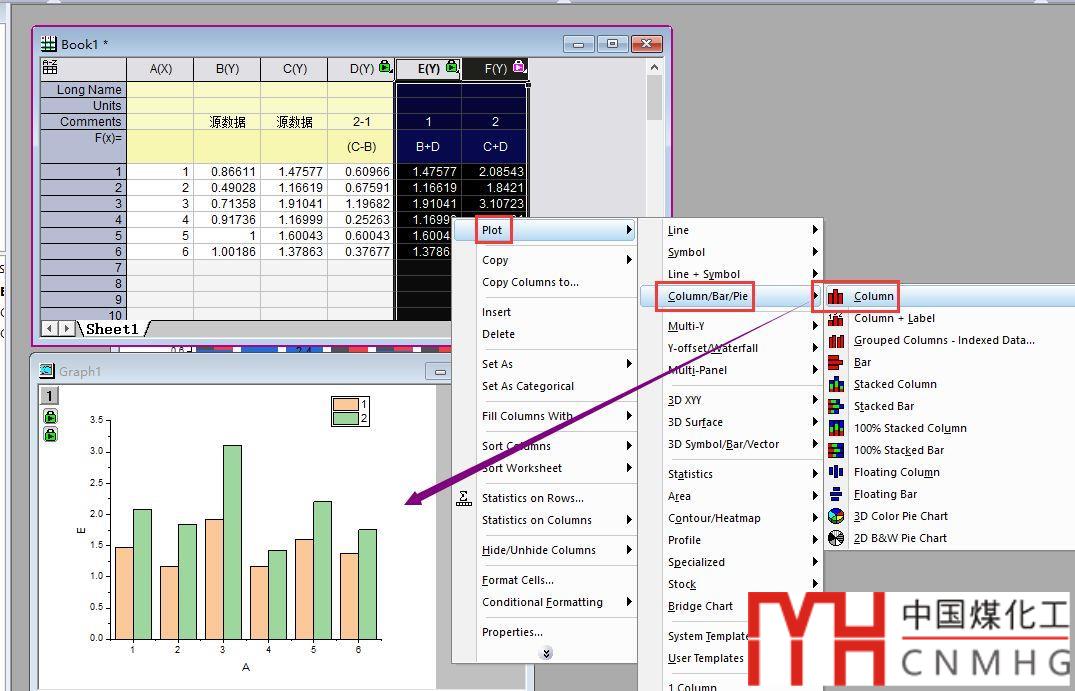Select column A(X) header
The width and height of the screenshot is (1075, 691).
coord(160,69)
